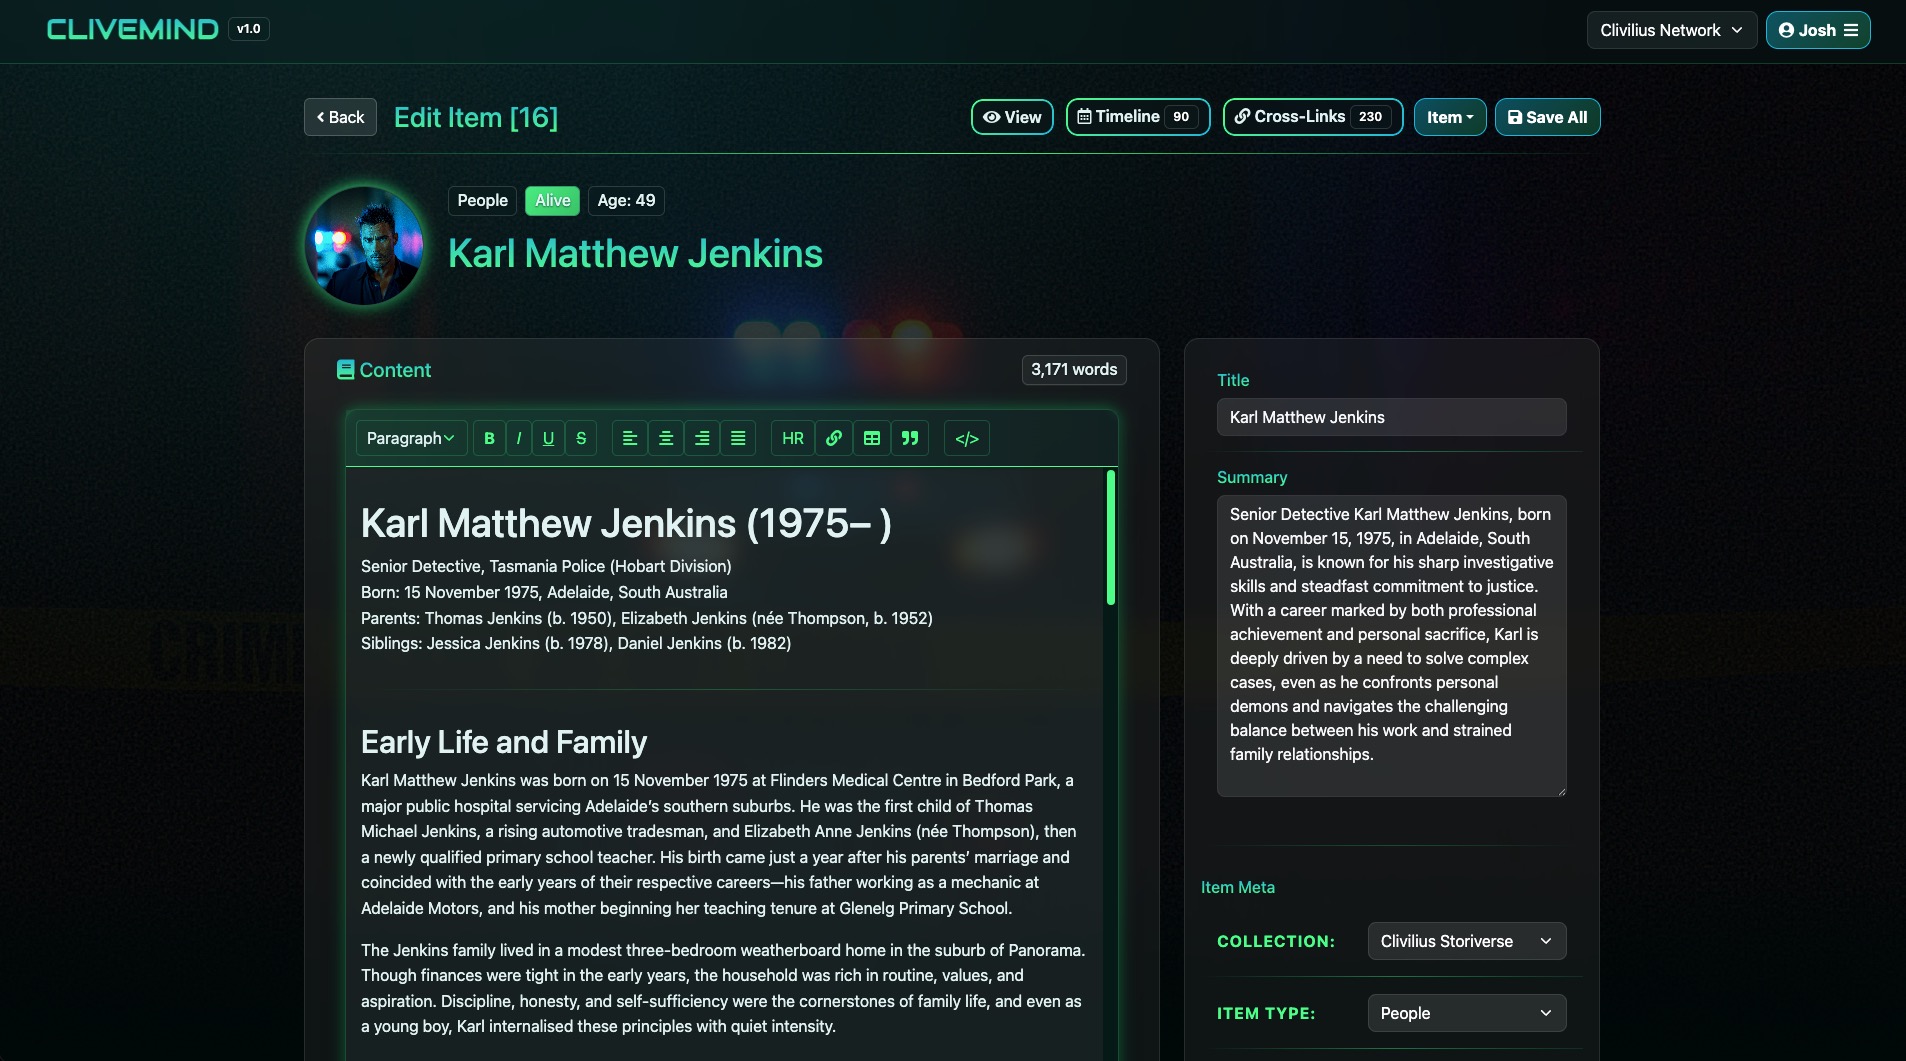Apply strikethrough formatting
Viewport: 1906px width, 1061px height.
[x=581, y=438]
